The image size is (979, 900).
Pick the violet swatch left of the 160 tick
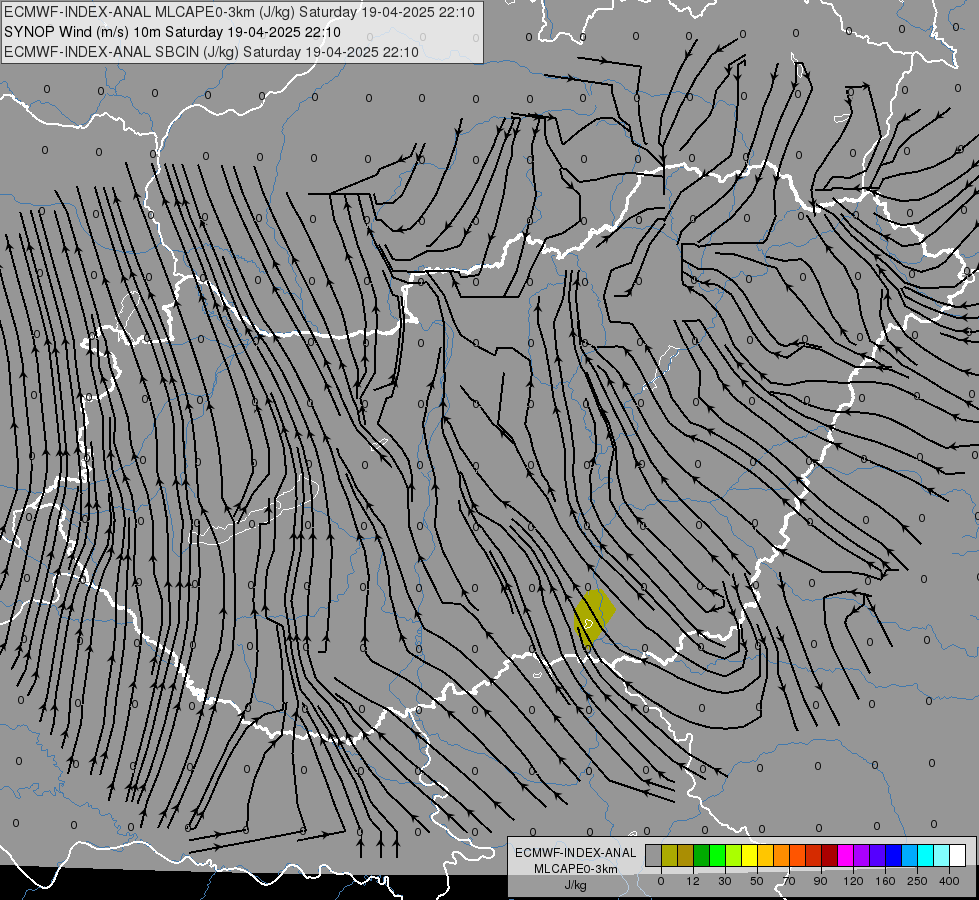[878, 855]
